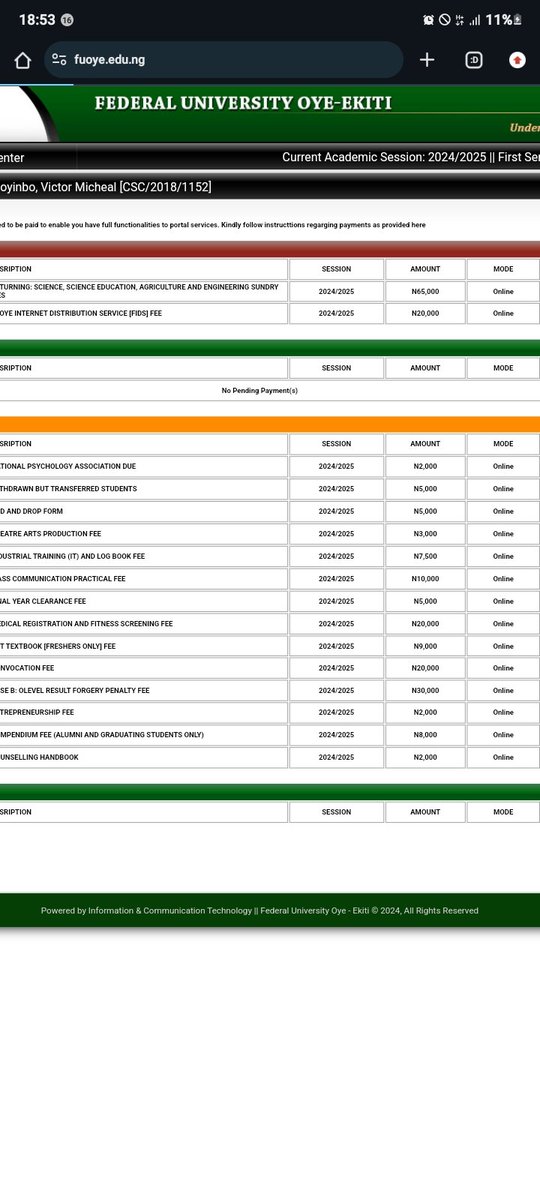The image size is (540, 1200).
Task: Click the footer Powered by Information & Communication Technology
Action: coord(260,911)
